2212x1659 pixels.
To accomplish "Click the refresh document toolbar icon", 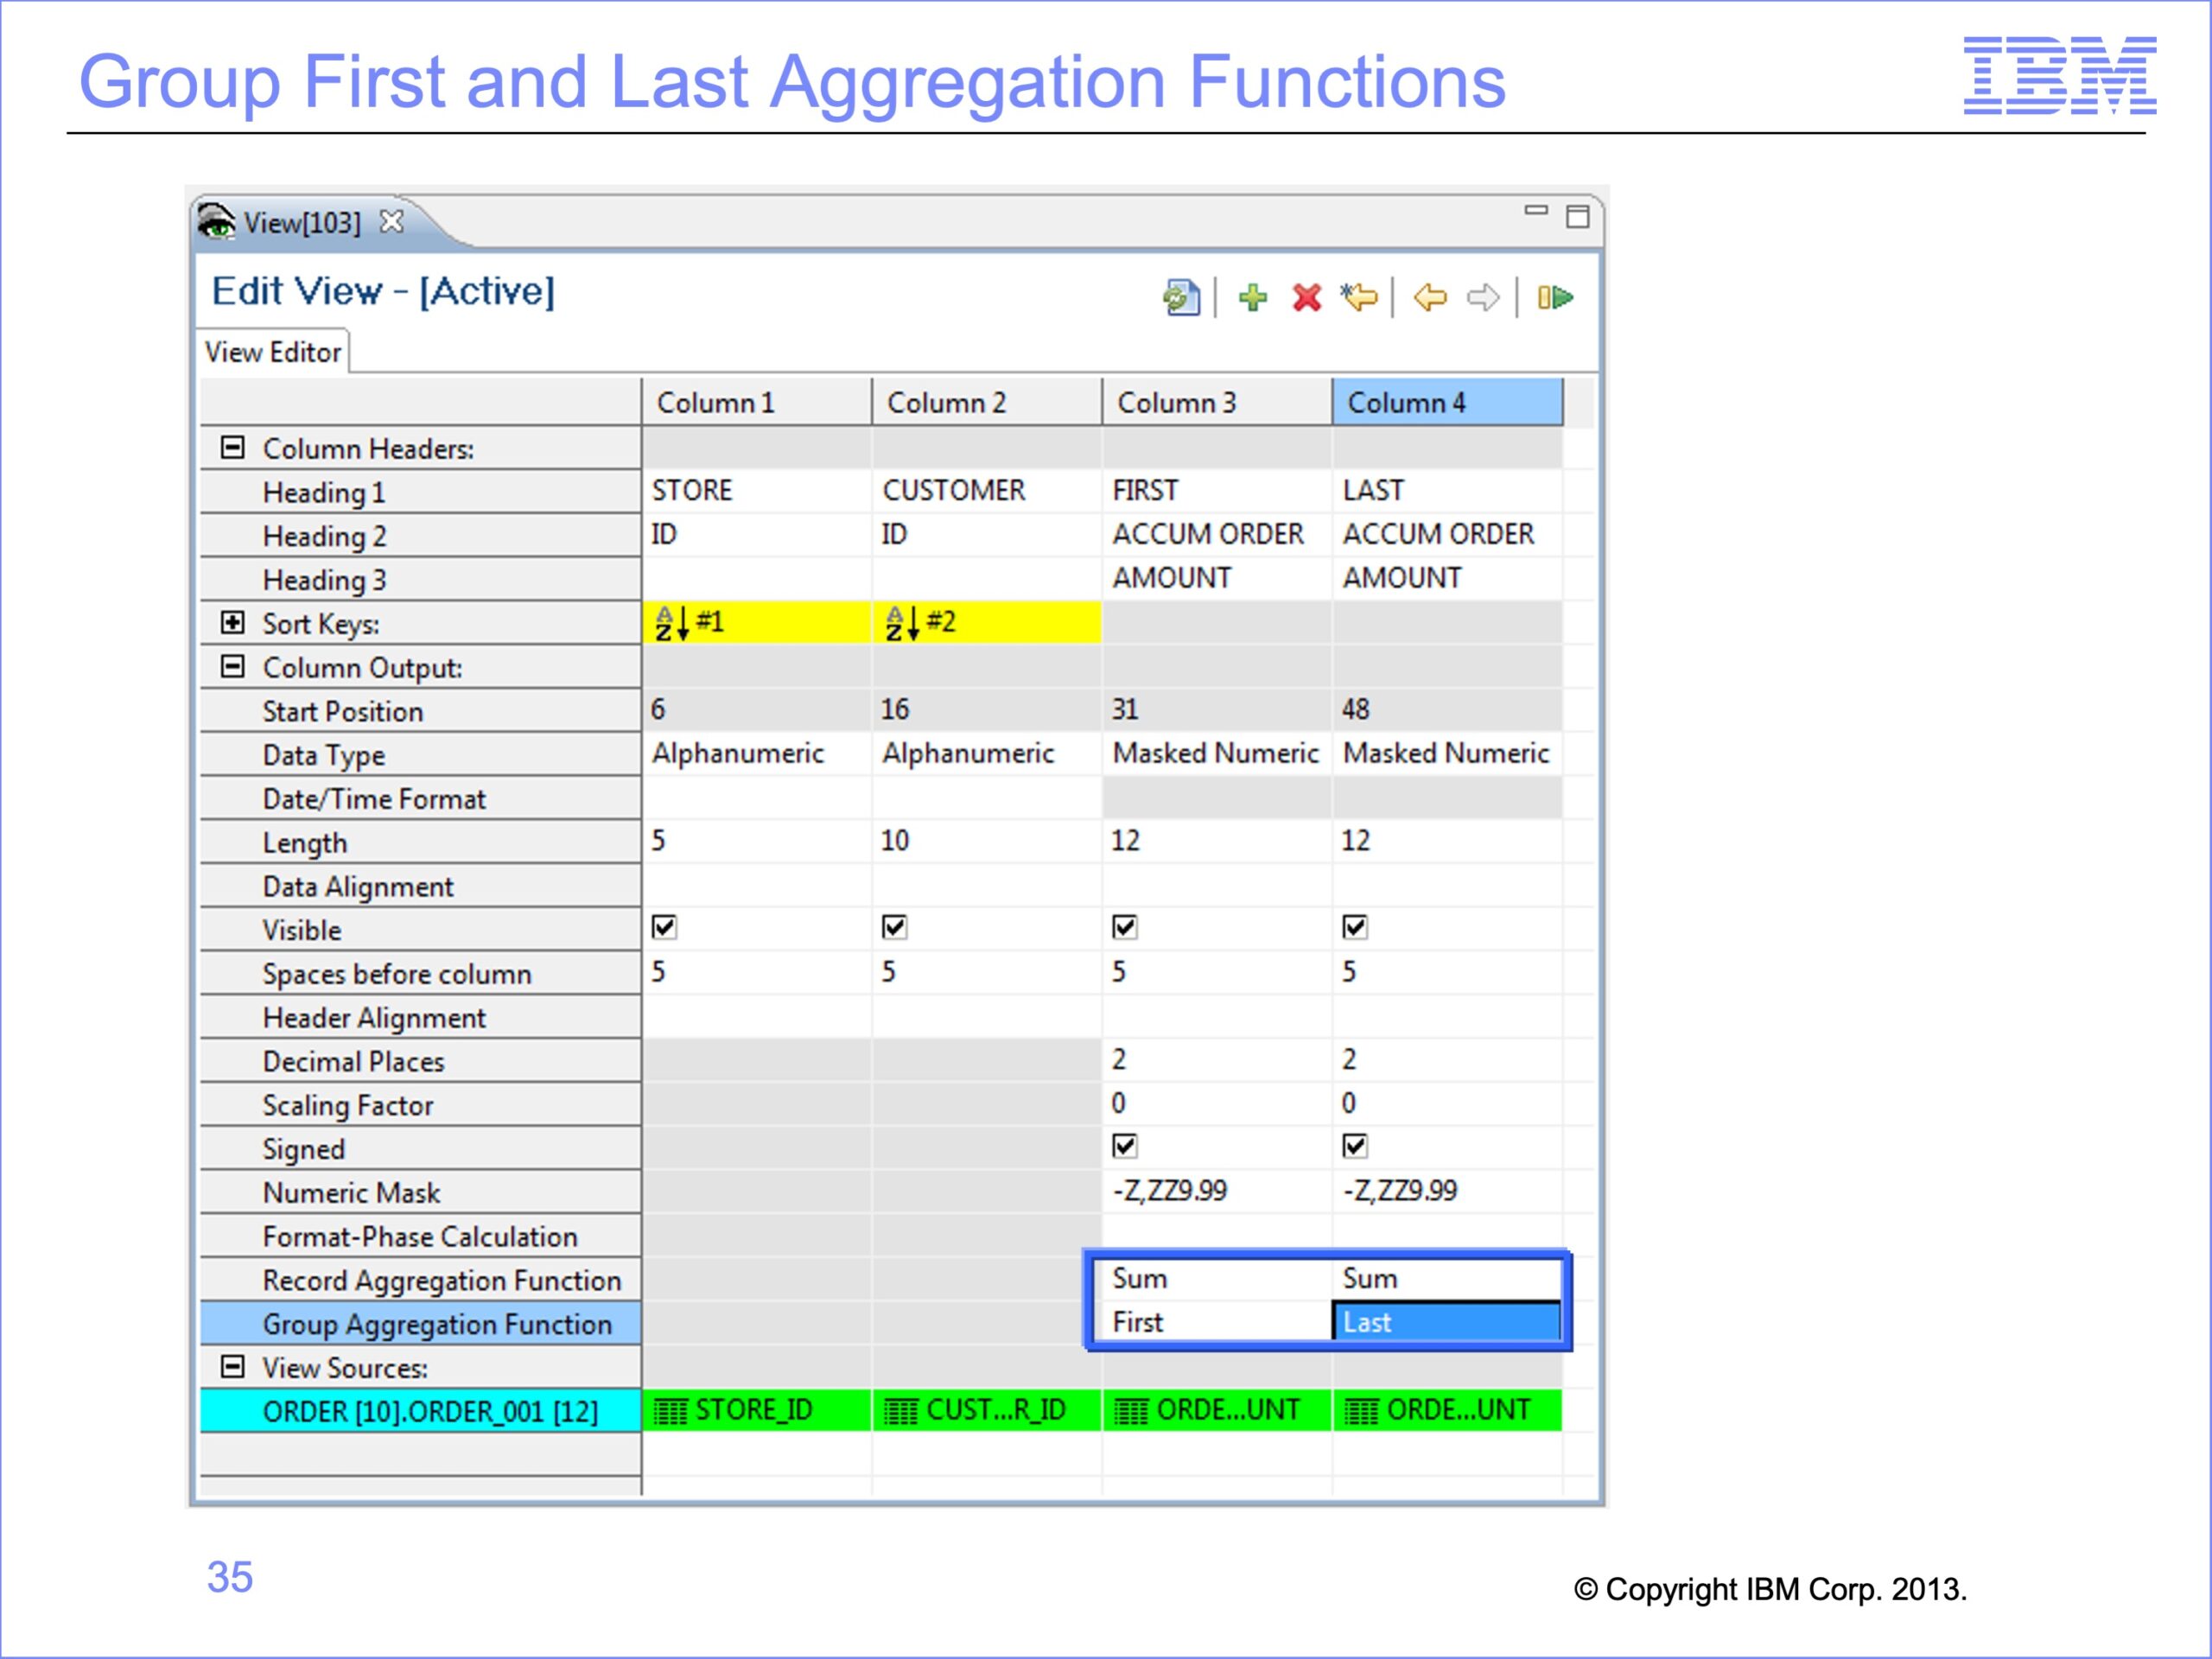I will (1181, 297).
